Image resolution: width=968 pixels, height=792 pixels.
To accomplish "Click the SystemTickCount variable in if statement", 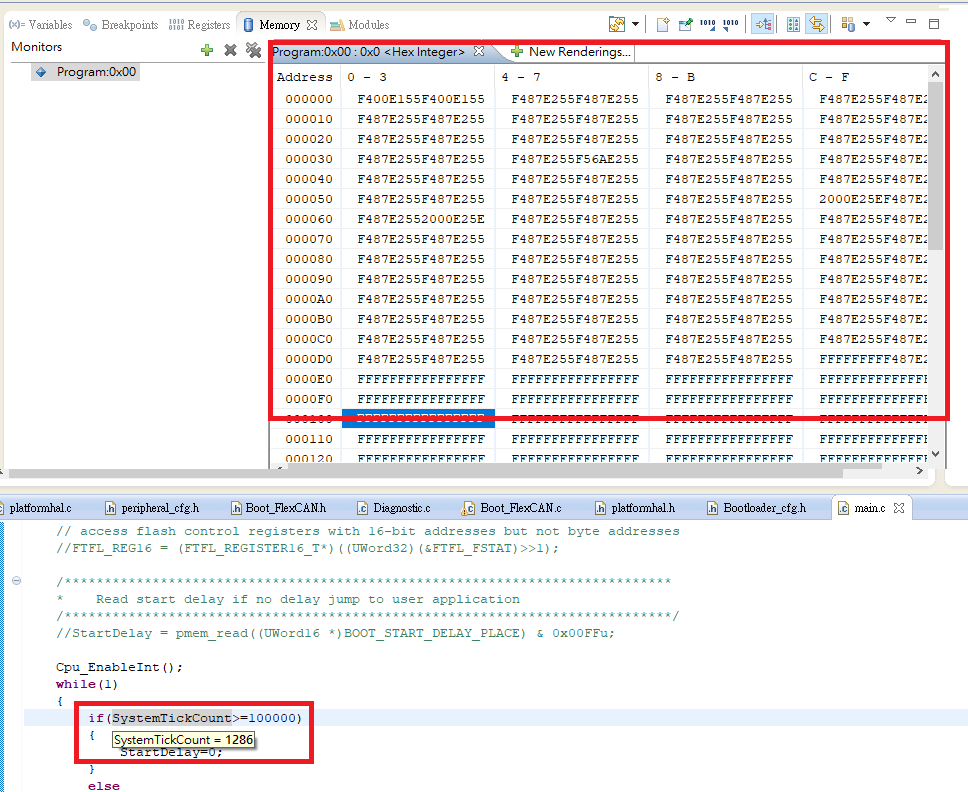I will [x=172, y=718].
